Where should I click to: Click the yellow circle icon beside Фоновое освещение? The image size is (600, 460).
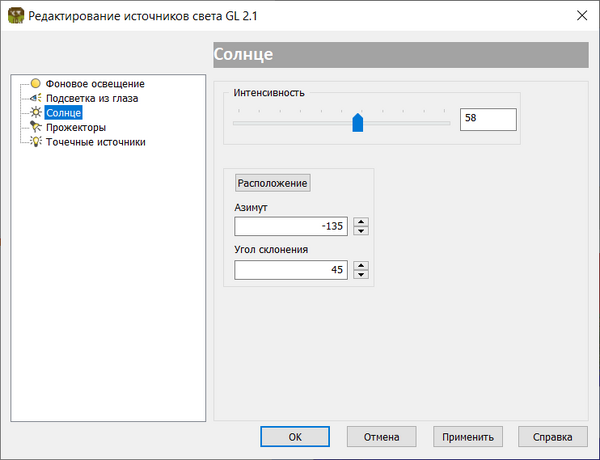tap(36, 83)
